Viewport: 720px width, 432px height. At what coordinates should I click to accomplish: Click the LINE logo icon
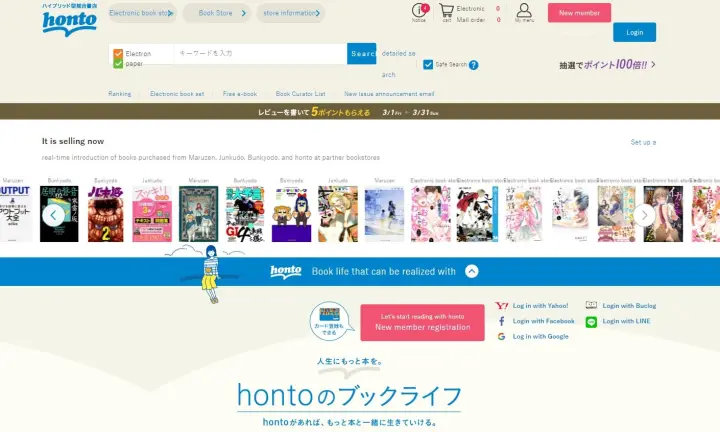591,322
